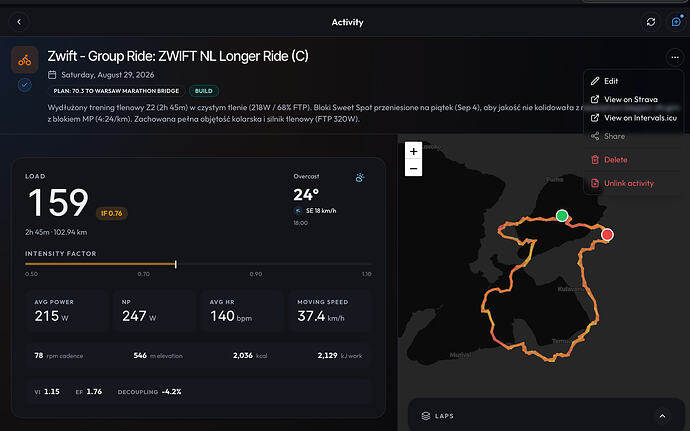
Task: Click the 2,036 kcal value
Action: coord(250,356)
